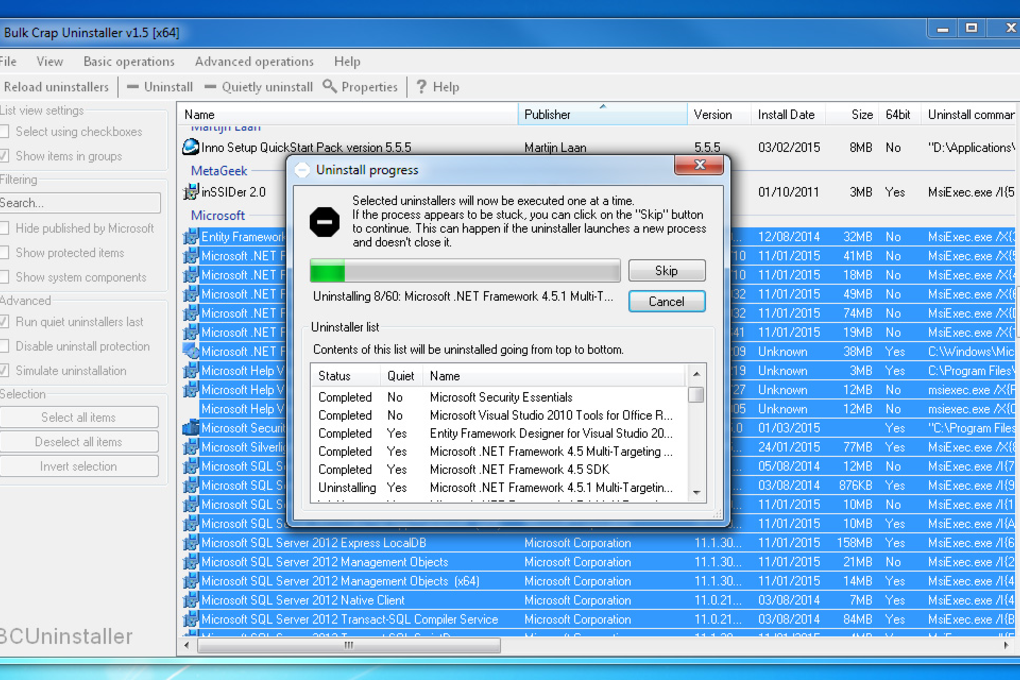Click the main list scroll left arrow
Screen dimensions: 1020x680
(x=187, y=646)
